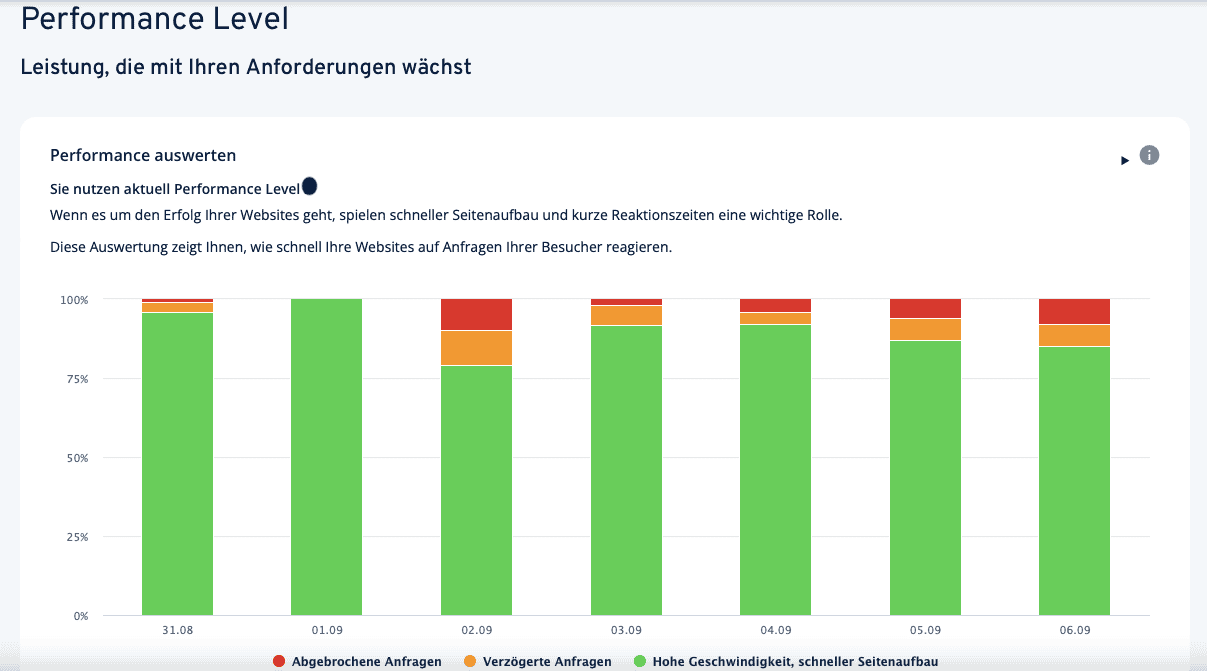Toggle the Abgebrochene Anfragen legend entry
Screen dimensions: 1207x671
point(357,661)
